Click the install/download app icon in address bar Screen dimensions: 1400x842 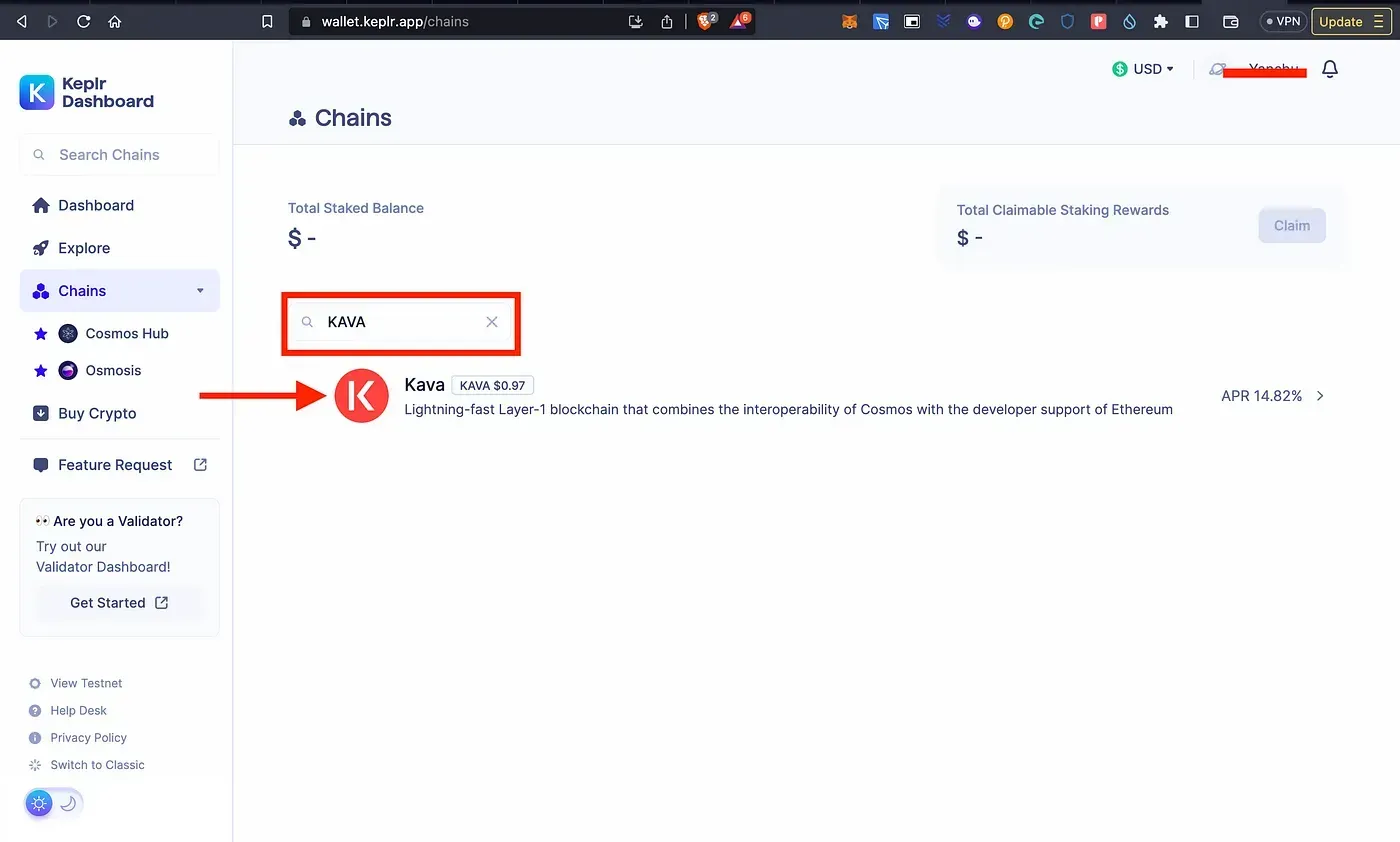[635, 21]
